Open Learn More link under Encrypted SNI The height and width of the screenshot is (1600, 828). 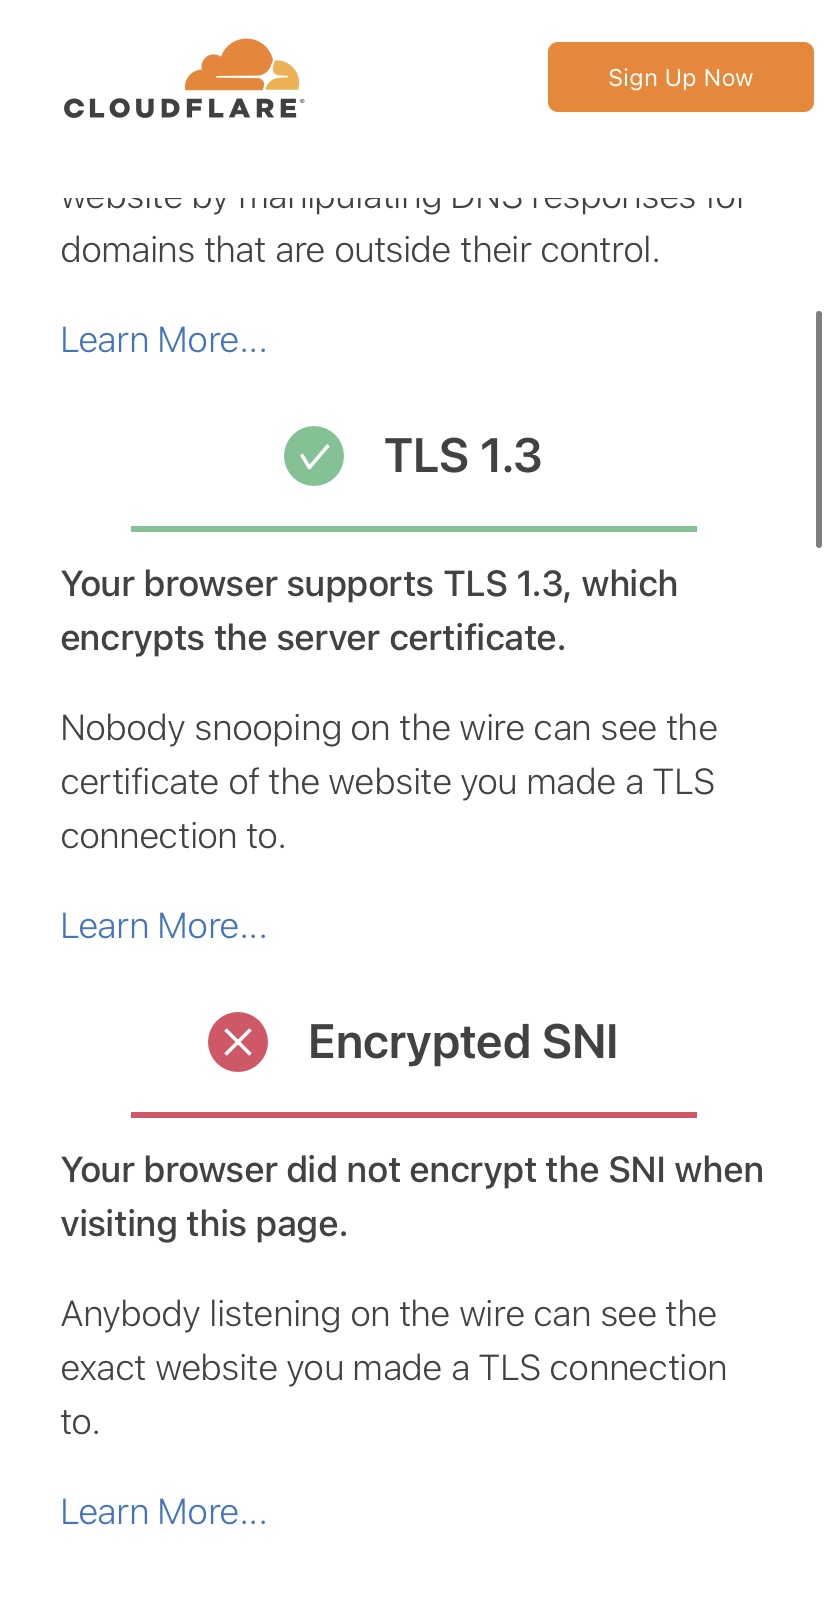click(164, 1512)
